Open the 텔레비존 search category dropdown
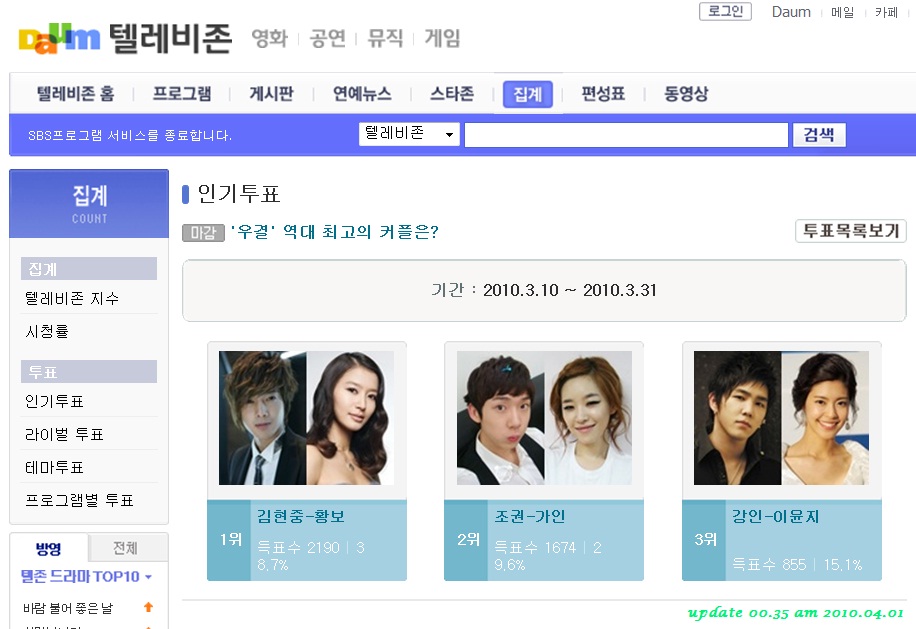Image resolution: width=916 pixels, height=629 pixels. pos(409,134)
